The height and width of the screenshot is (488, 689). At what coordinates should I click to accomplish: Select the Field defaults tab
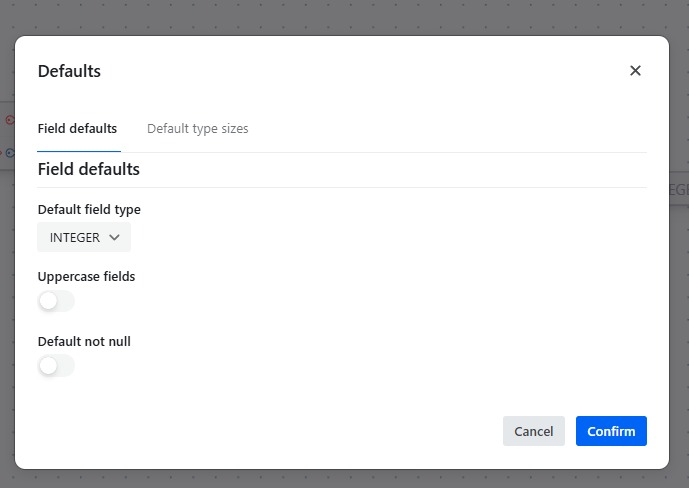77,129
